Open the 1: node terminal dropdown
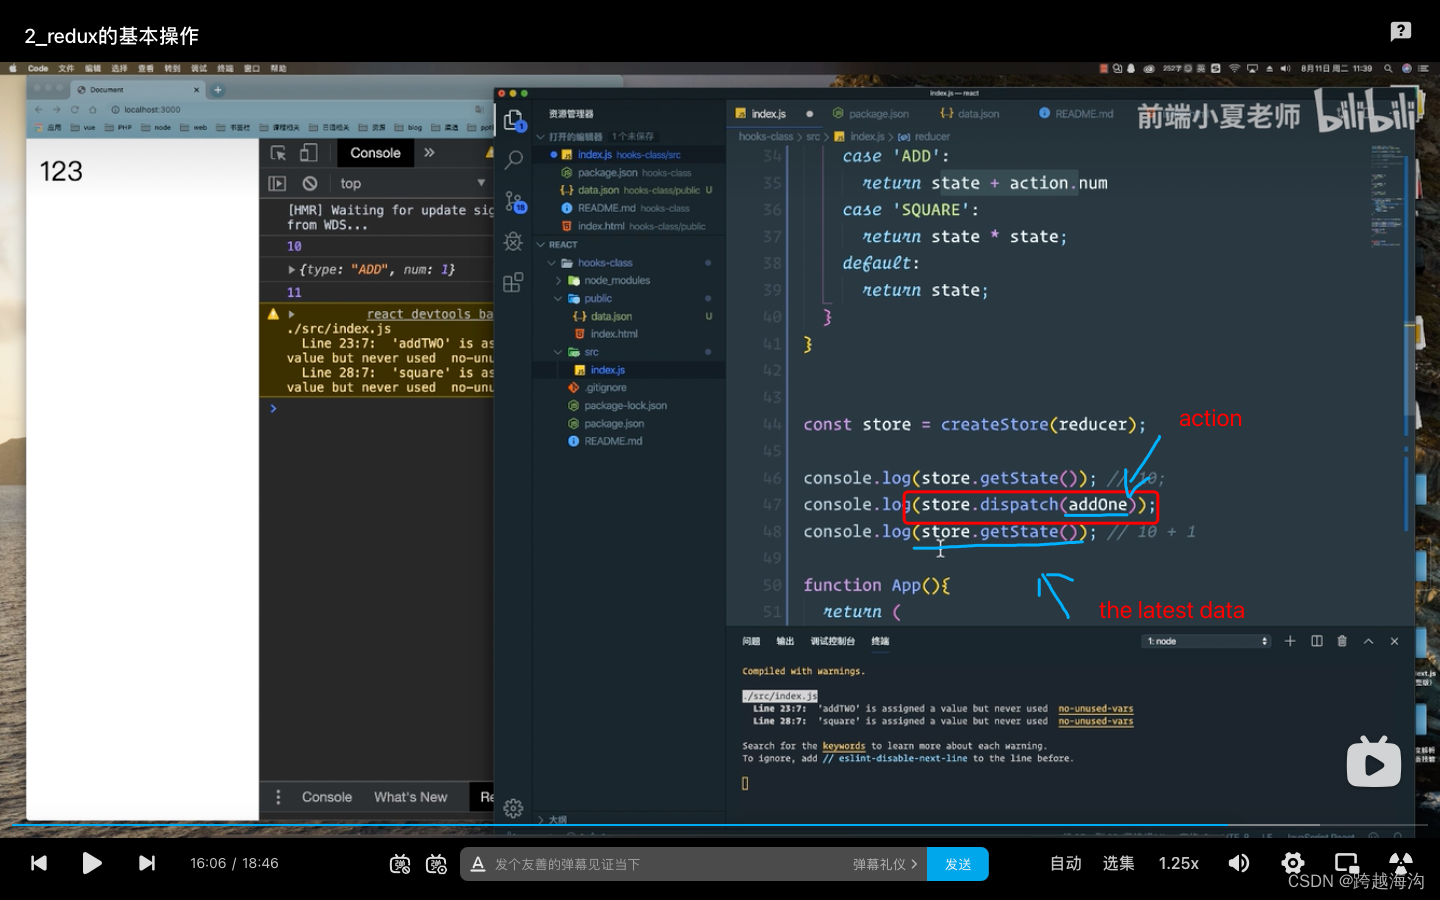Image resolution: width=1440 pixels, height=900 pixels. 1207,641
